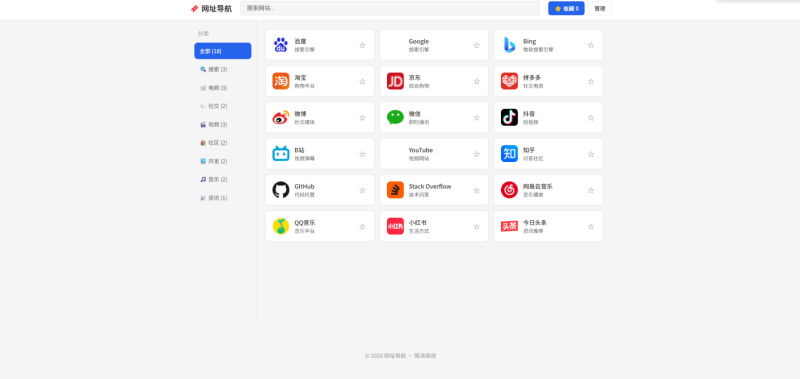Click the 管理 manage button

pos(599,8)
